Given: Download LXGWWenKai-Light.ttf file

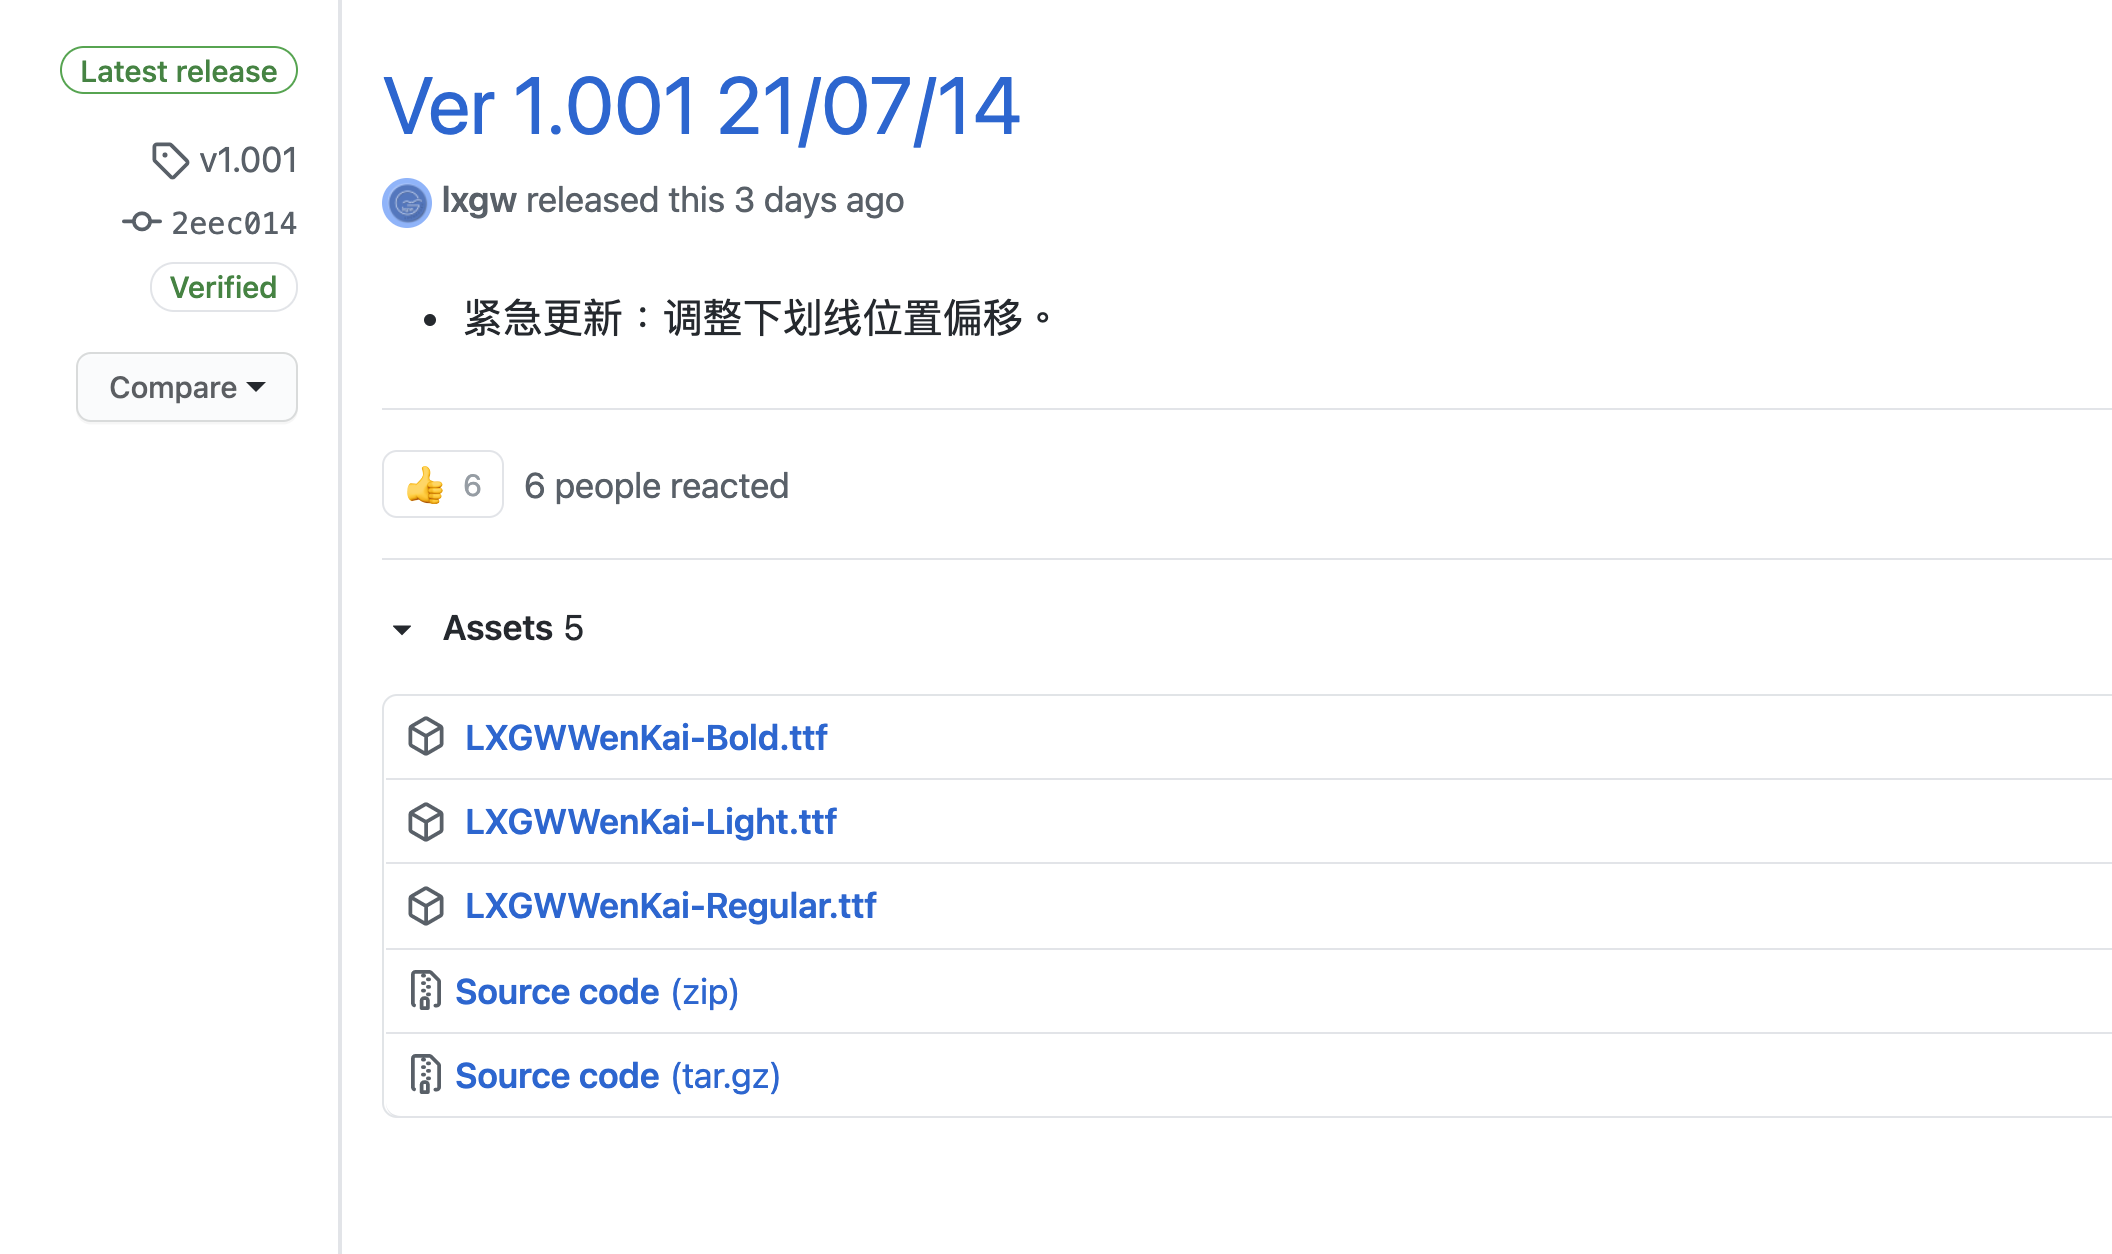Looking at the screenshot, I should click(x=650, y=822).
